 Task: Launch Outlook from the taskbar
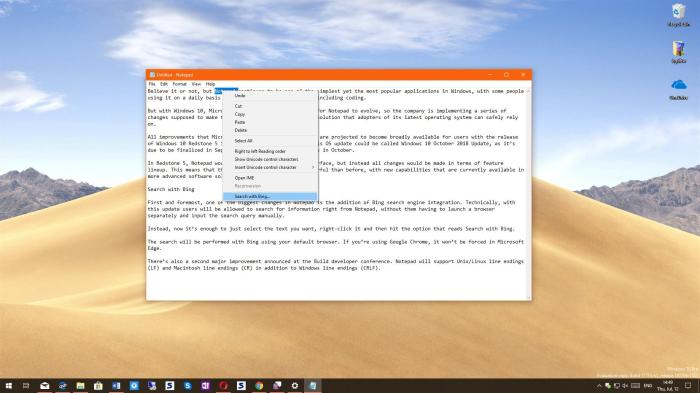click(x=134, y=385)
